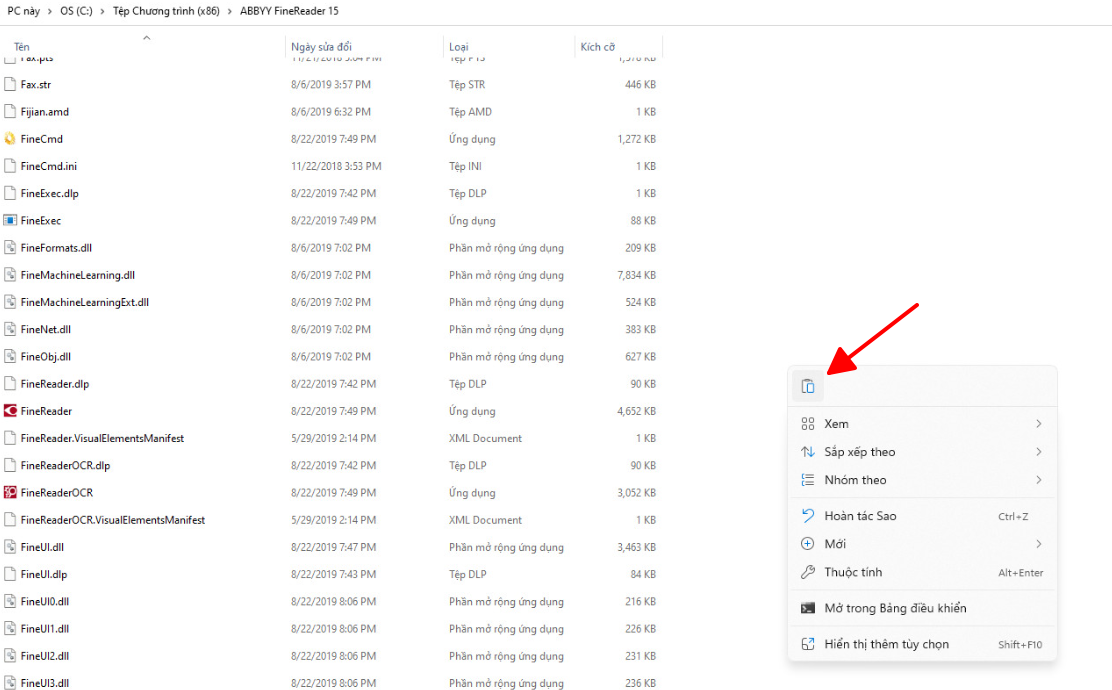Toggle sort direction arrow above Tên column
Screen dimensions: 1112x690
(147, 38)
